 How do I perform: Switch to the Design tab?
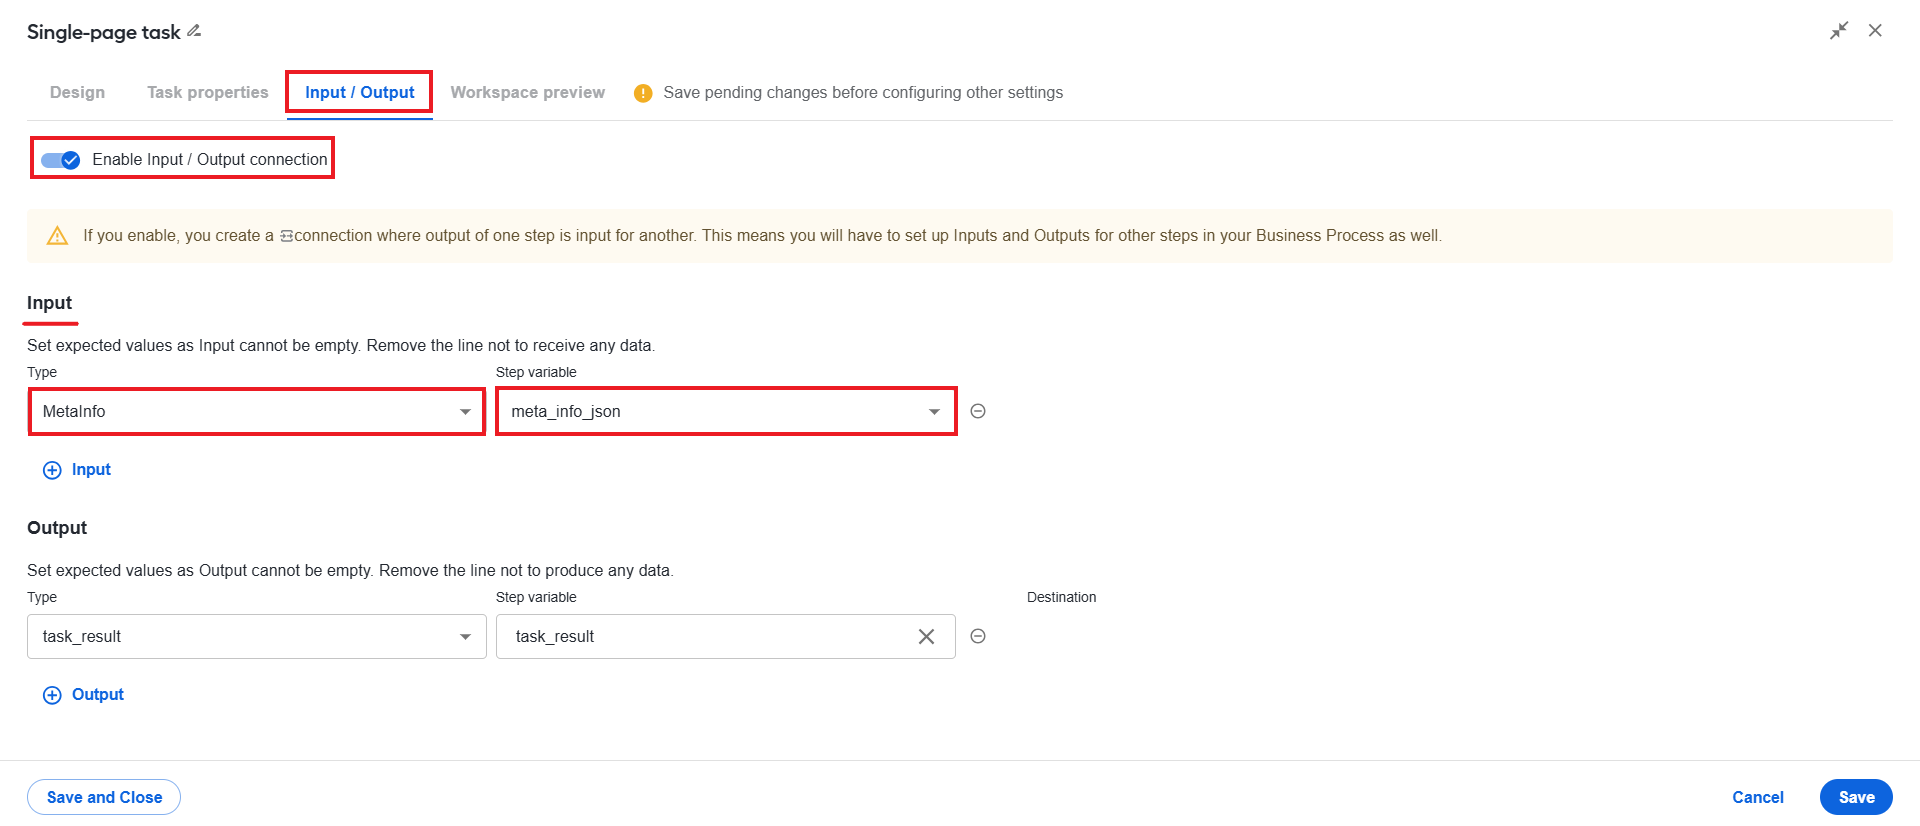pos(77,92)
